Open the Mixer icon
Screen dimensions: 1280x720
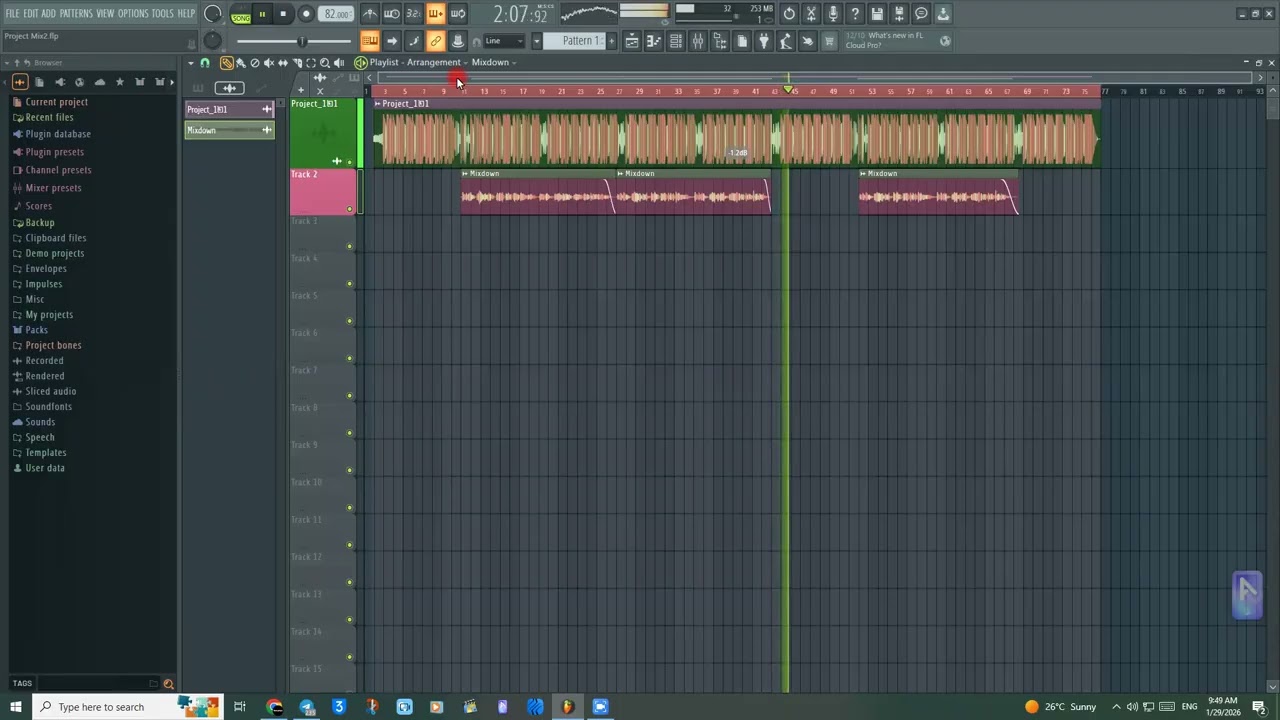(698, 41)
